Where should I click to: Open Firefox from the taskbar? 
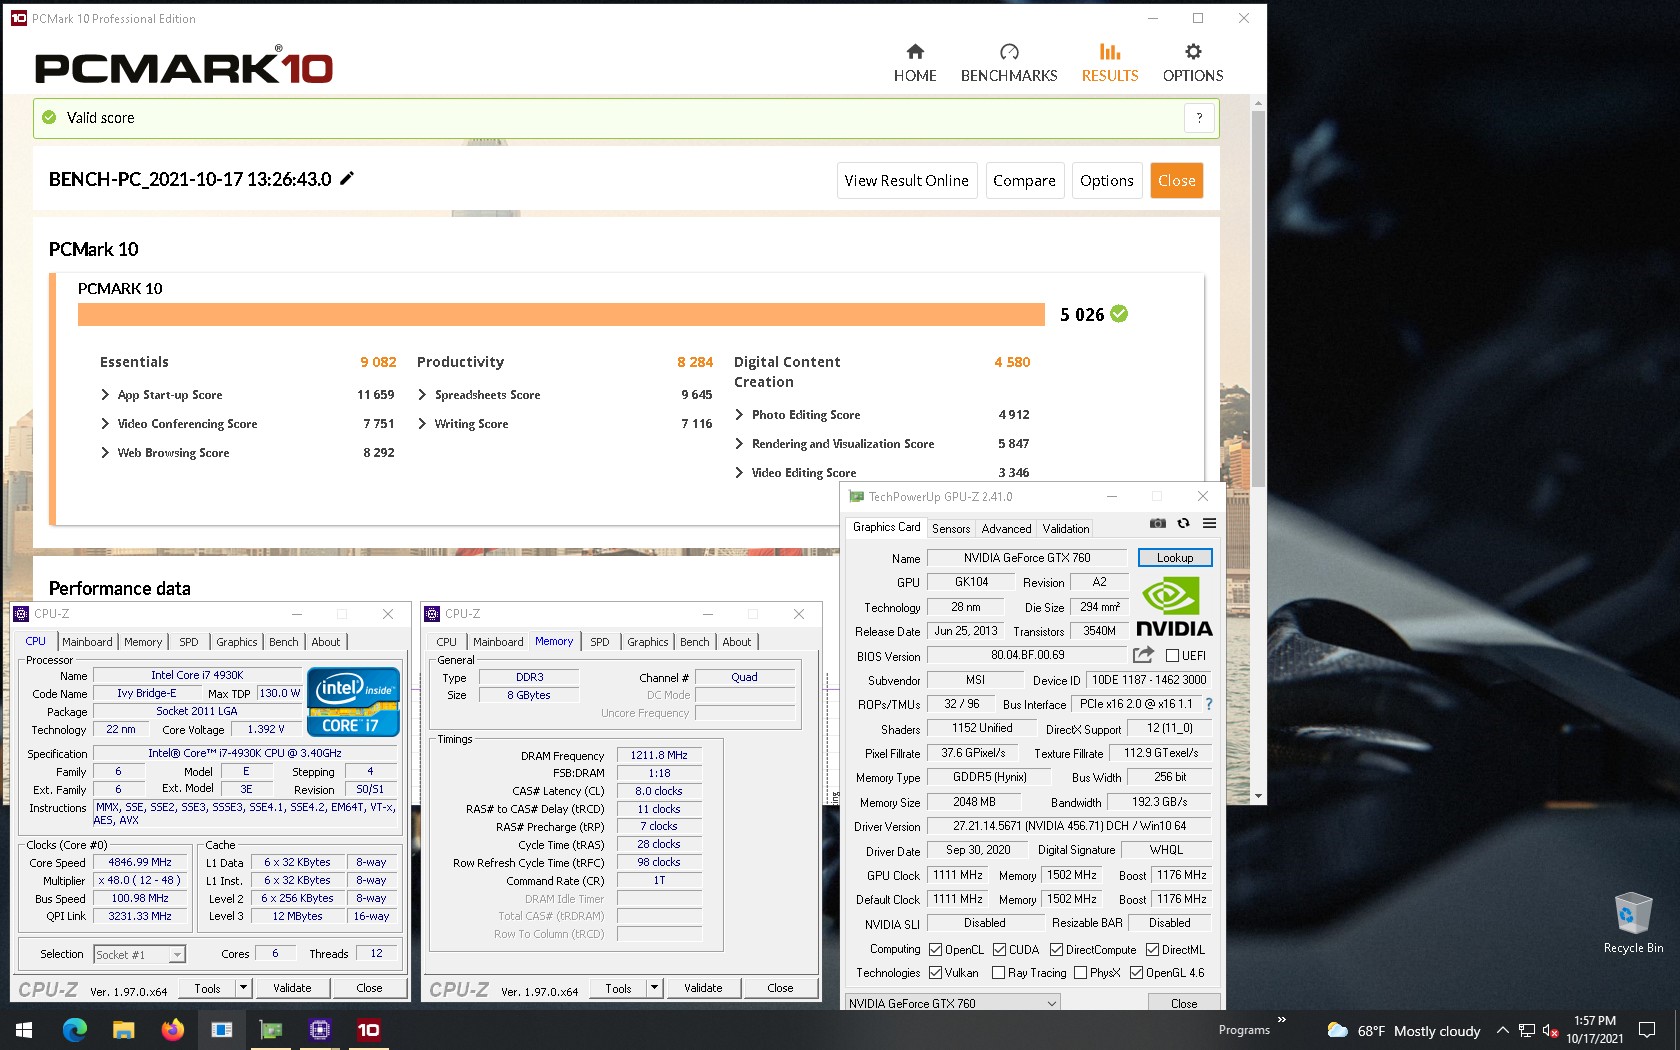(172, 1030)
